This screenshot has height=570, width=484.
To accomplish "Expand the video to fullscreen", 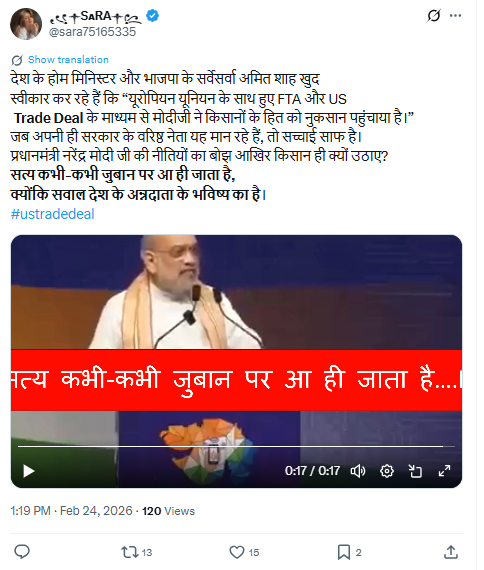I will (x=444, y=471).
